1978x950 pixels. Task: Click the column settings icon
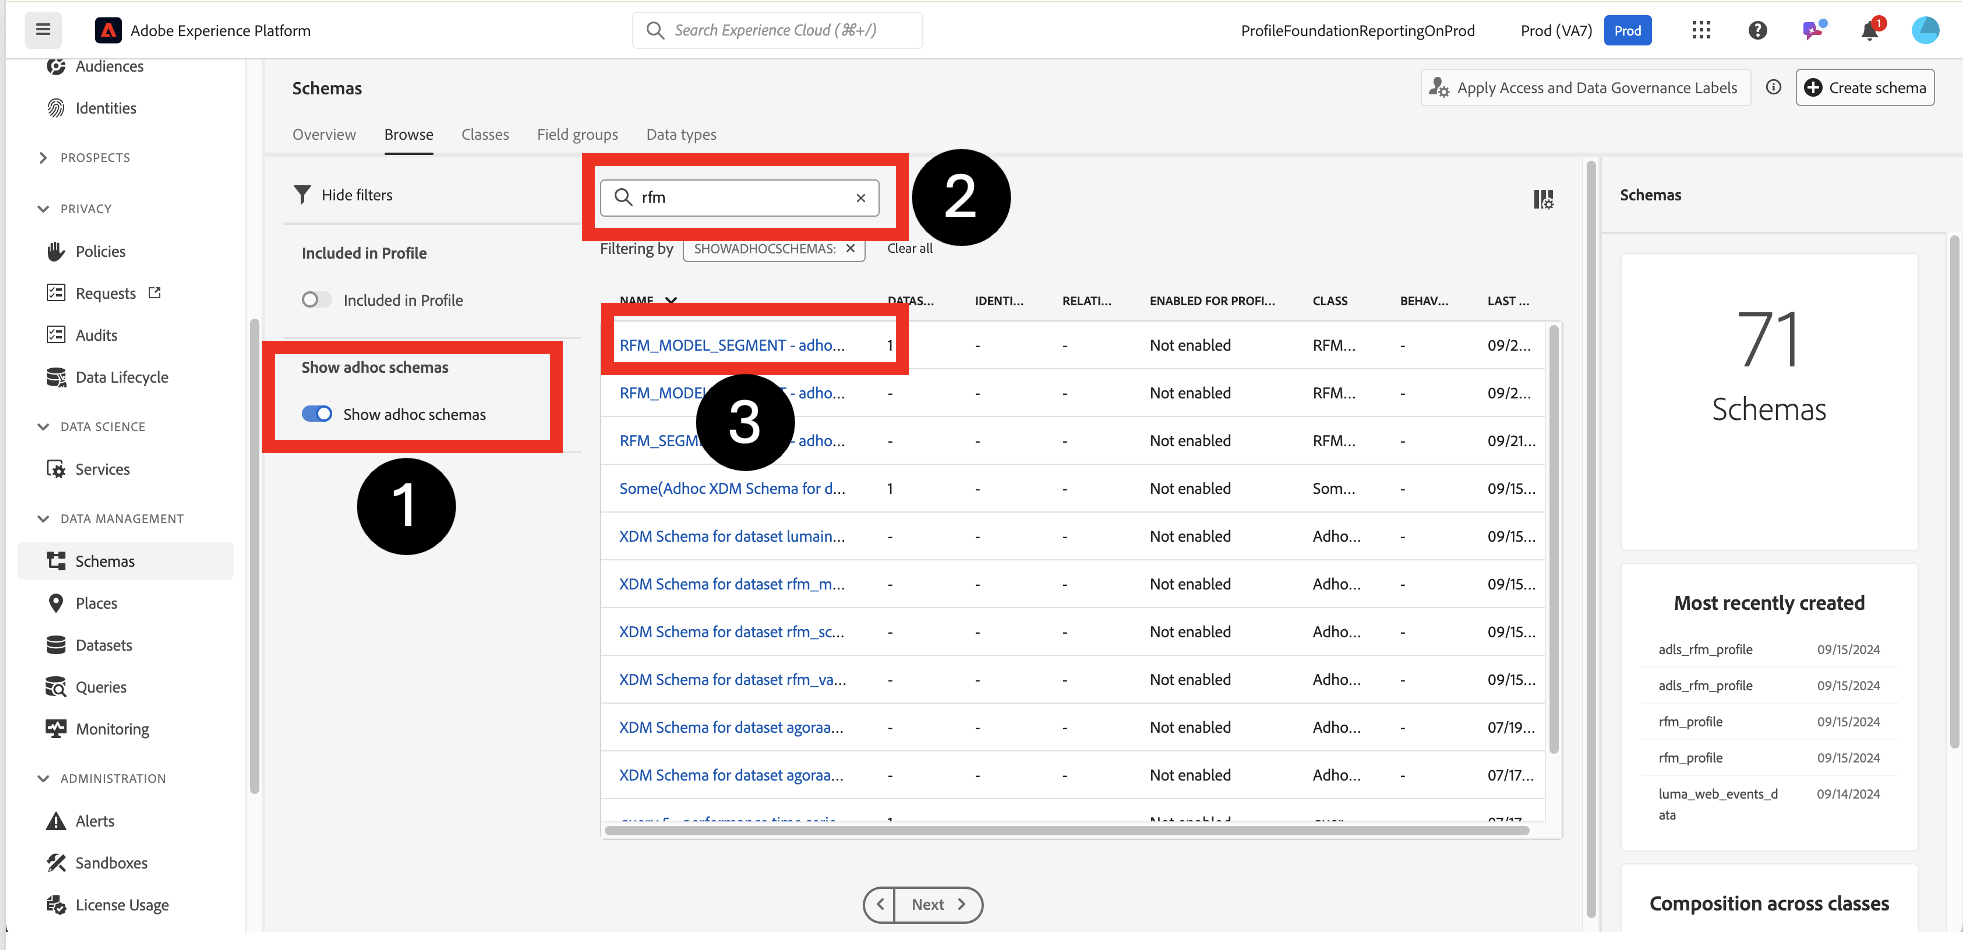coord(1543,199)
